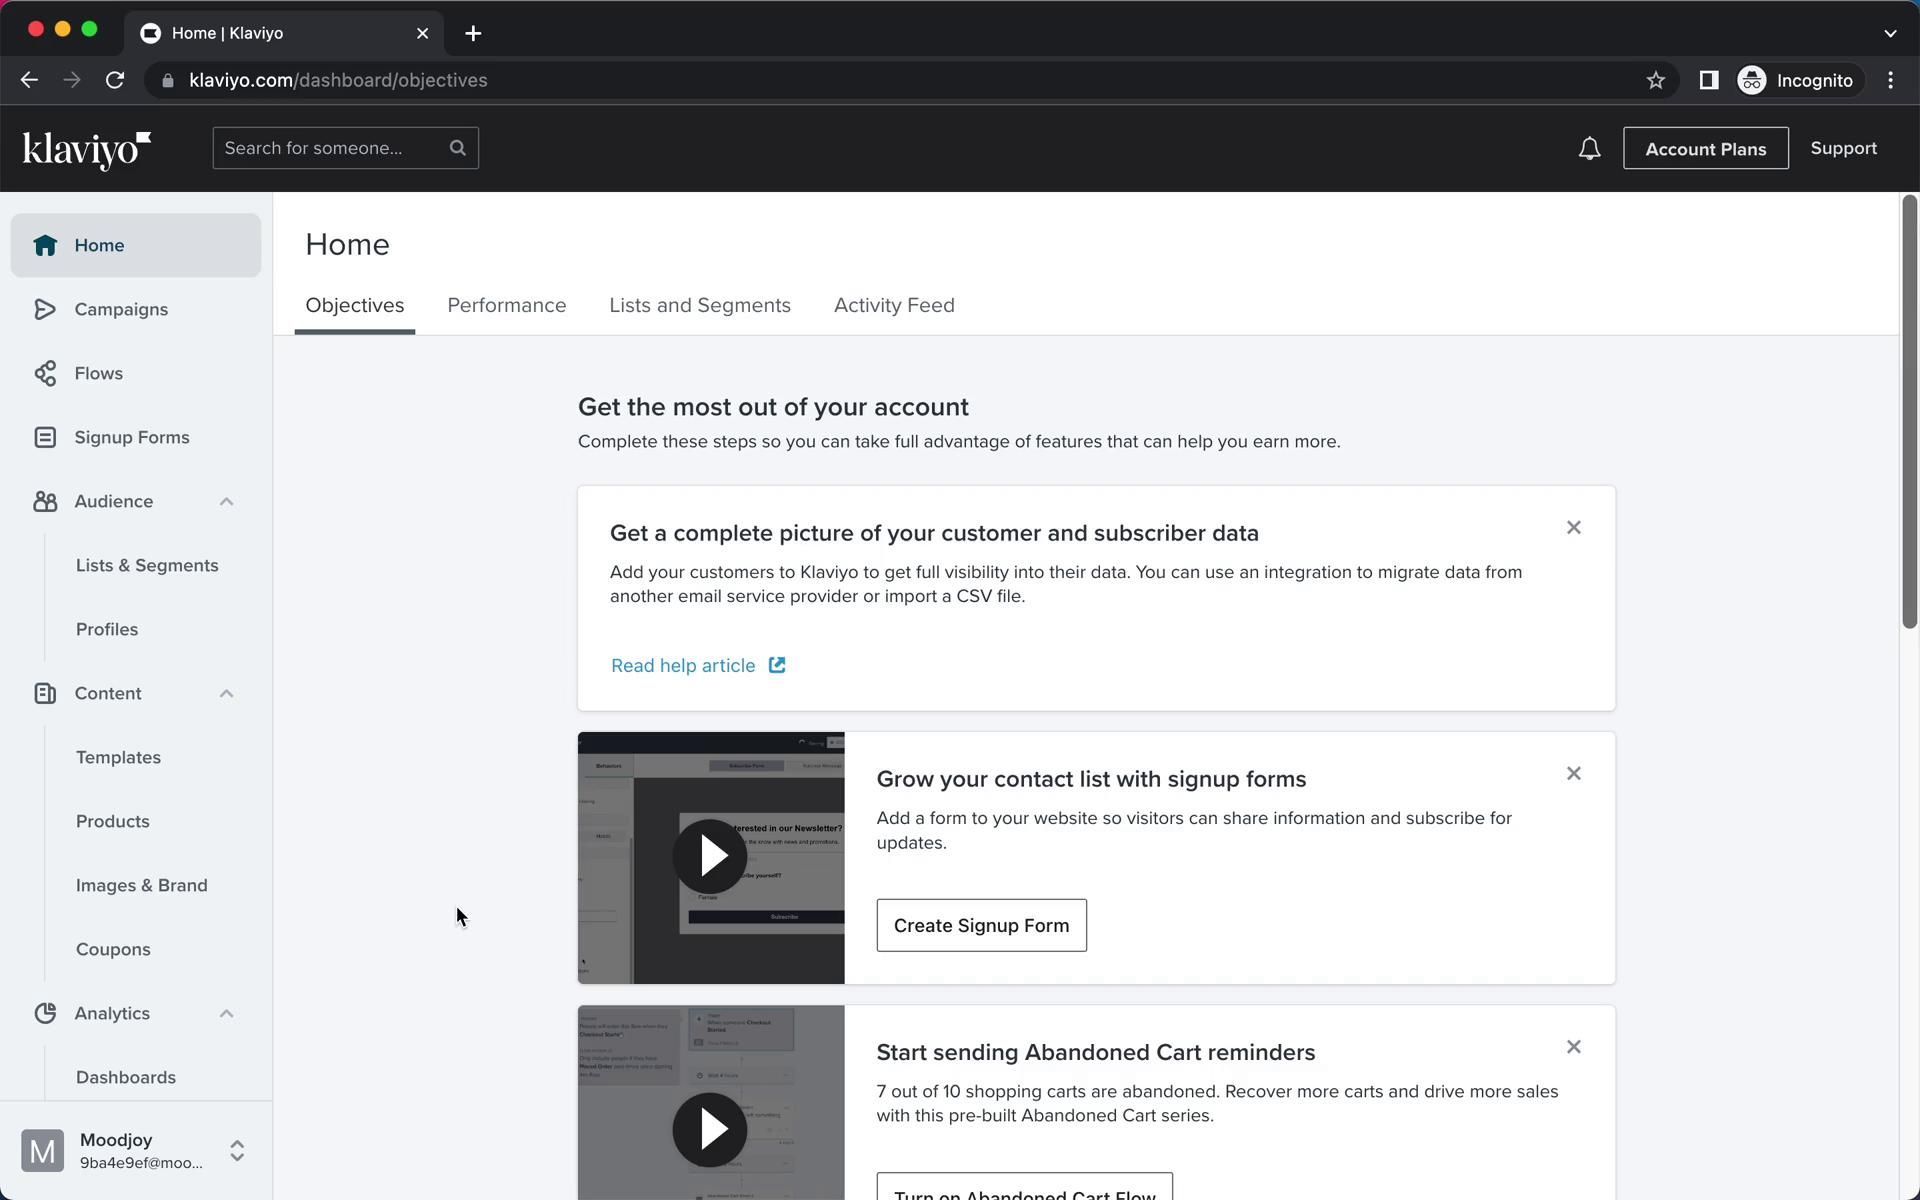Viewport: 1920px width, 1200px height.
Task: Open the Activity Feed tab
Action: (893, 305)
